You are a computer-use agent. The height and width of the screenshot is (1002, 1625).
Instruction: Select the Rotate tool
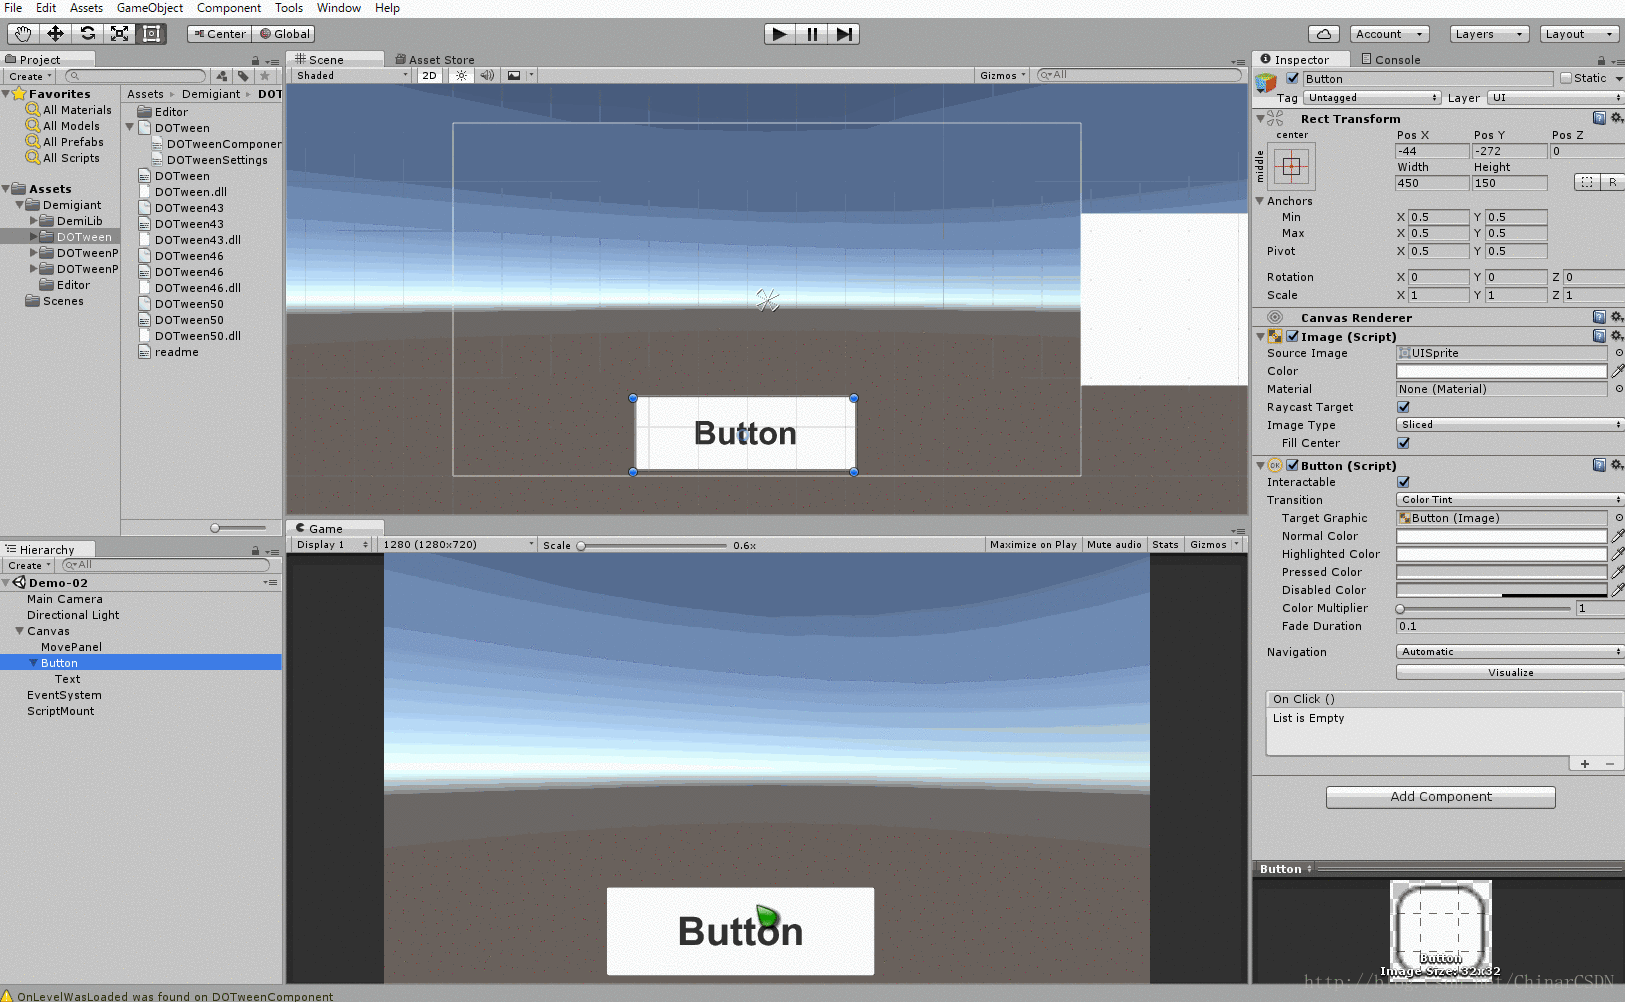point(87,34)
